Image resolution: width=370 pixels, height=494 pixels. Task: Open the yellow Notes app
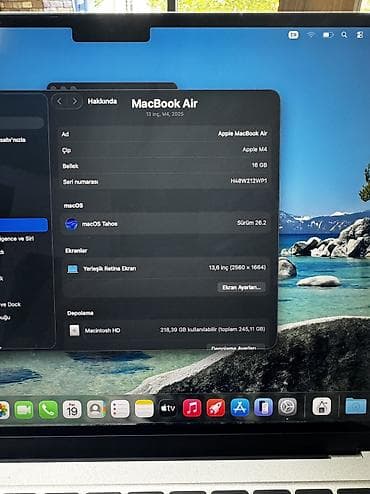tap(144, 409)
